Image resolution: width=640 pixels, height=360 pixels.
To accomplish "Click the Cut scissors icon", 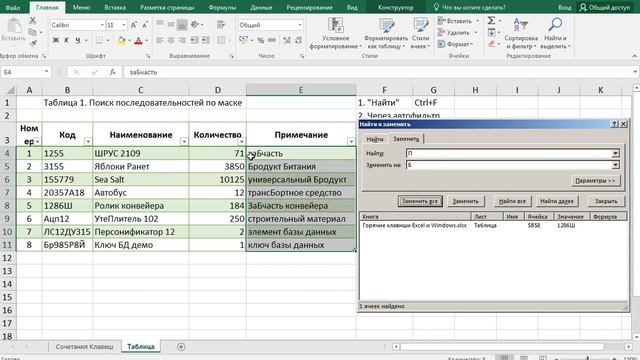I will pyautogui.click(x=33, y=20).
